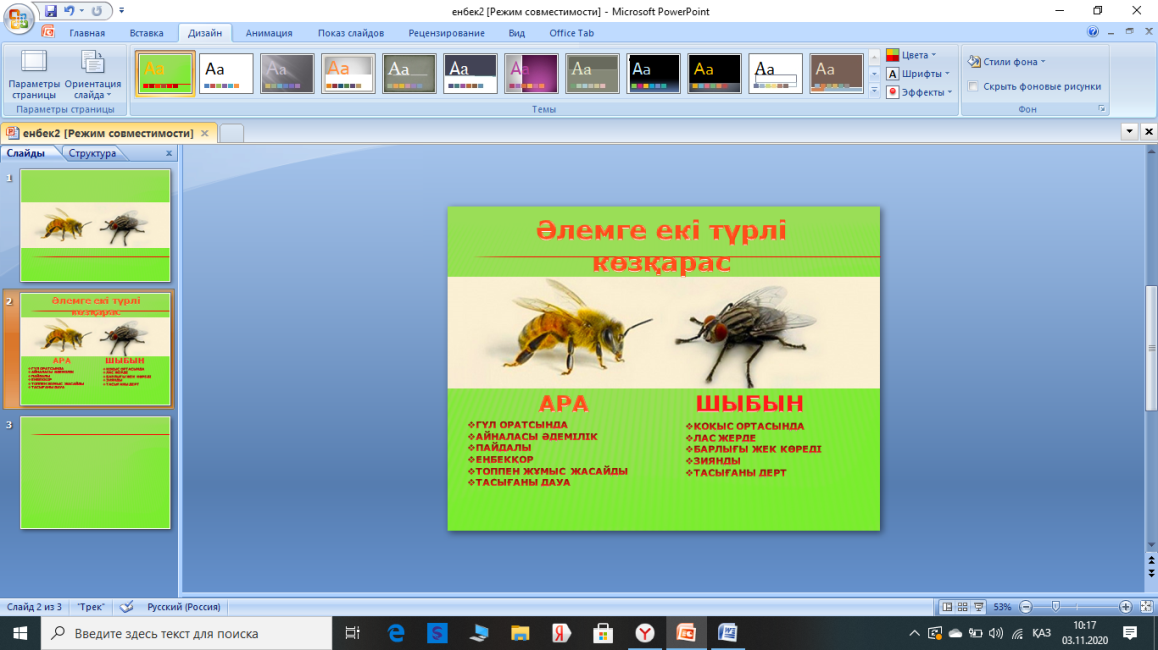Open Background Styles (Стили фона) dropdown
The height and width of the screenshot is (650, 1158).
point(1007,61)
